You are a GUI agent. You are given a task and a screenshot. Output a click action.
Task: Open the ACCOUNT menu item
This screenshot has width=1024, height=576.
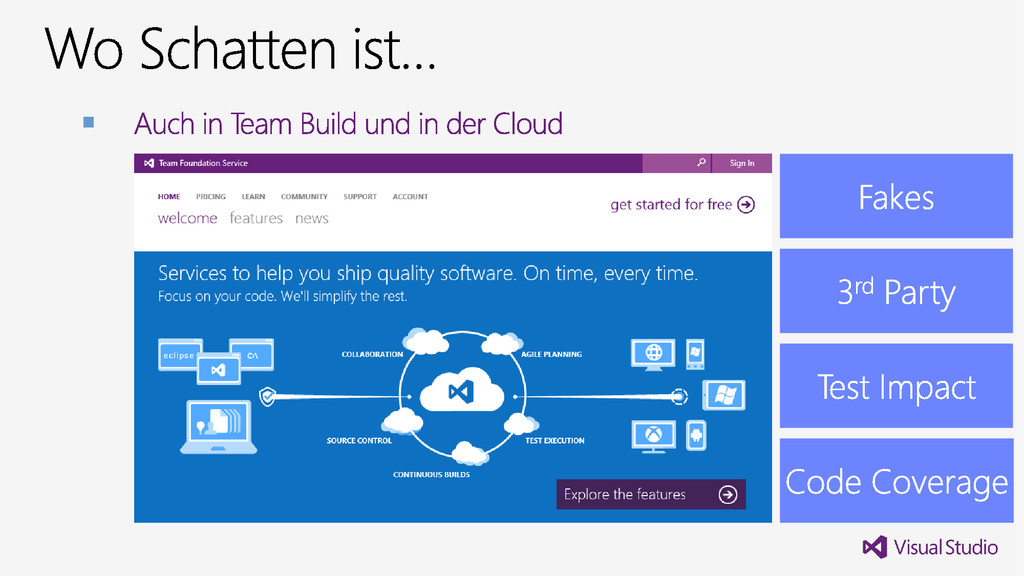point(410,197)
